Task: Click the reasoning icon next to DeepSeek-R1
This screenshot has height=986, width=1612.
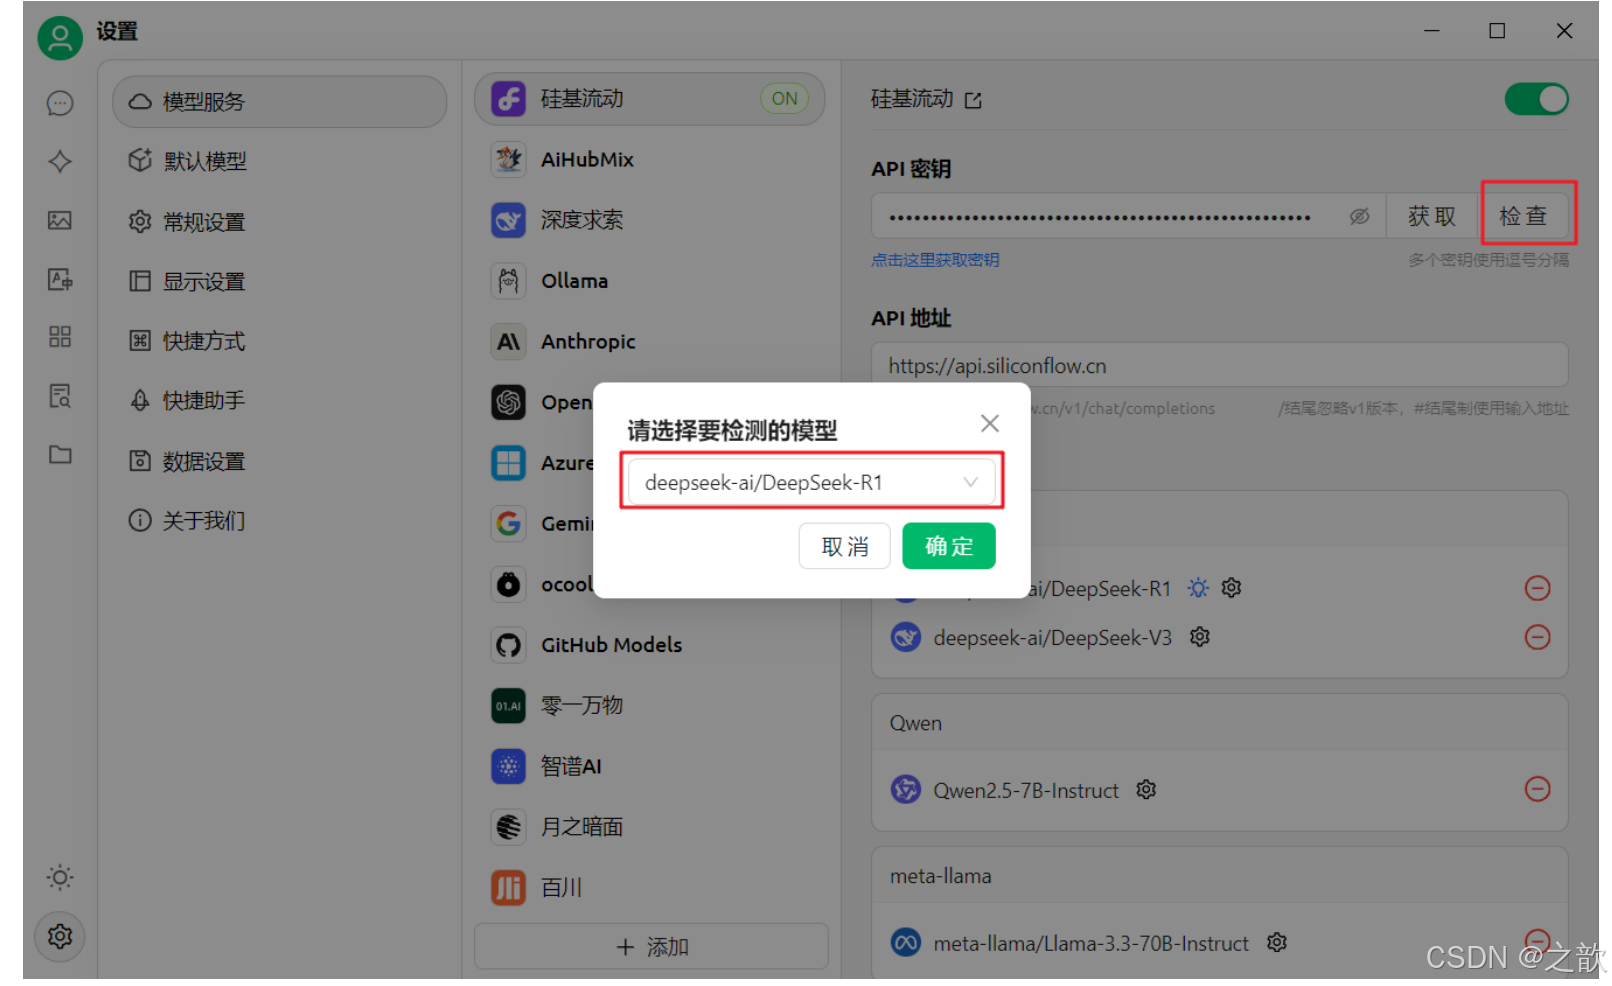Action: (1198, 588)
